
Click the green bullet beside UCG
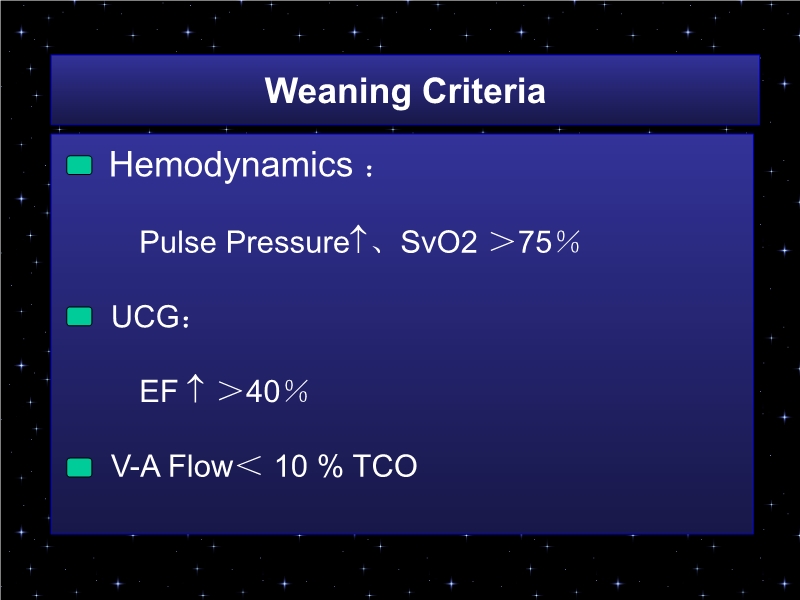point(79,317)
